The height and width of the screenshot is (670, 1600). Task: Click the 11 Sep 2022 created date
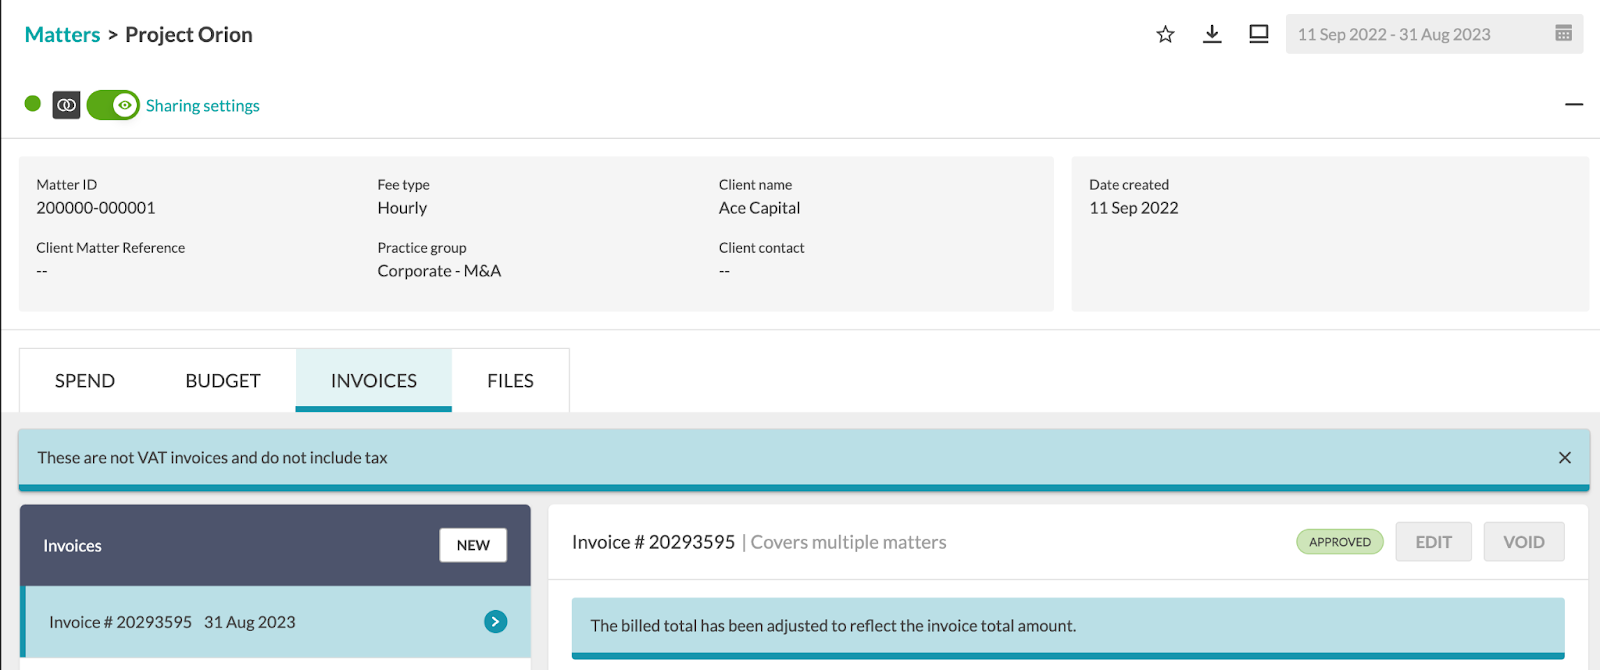click(1134, 208)
